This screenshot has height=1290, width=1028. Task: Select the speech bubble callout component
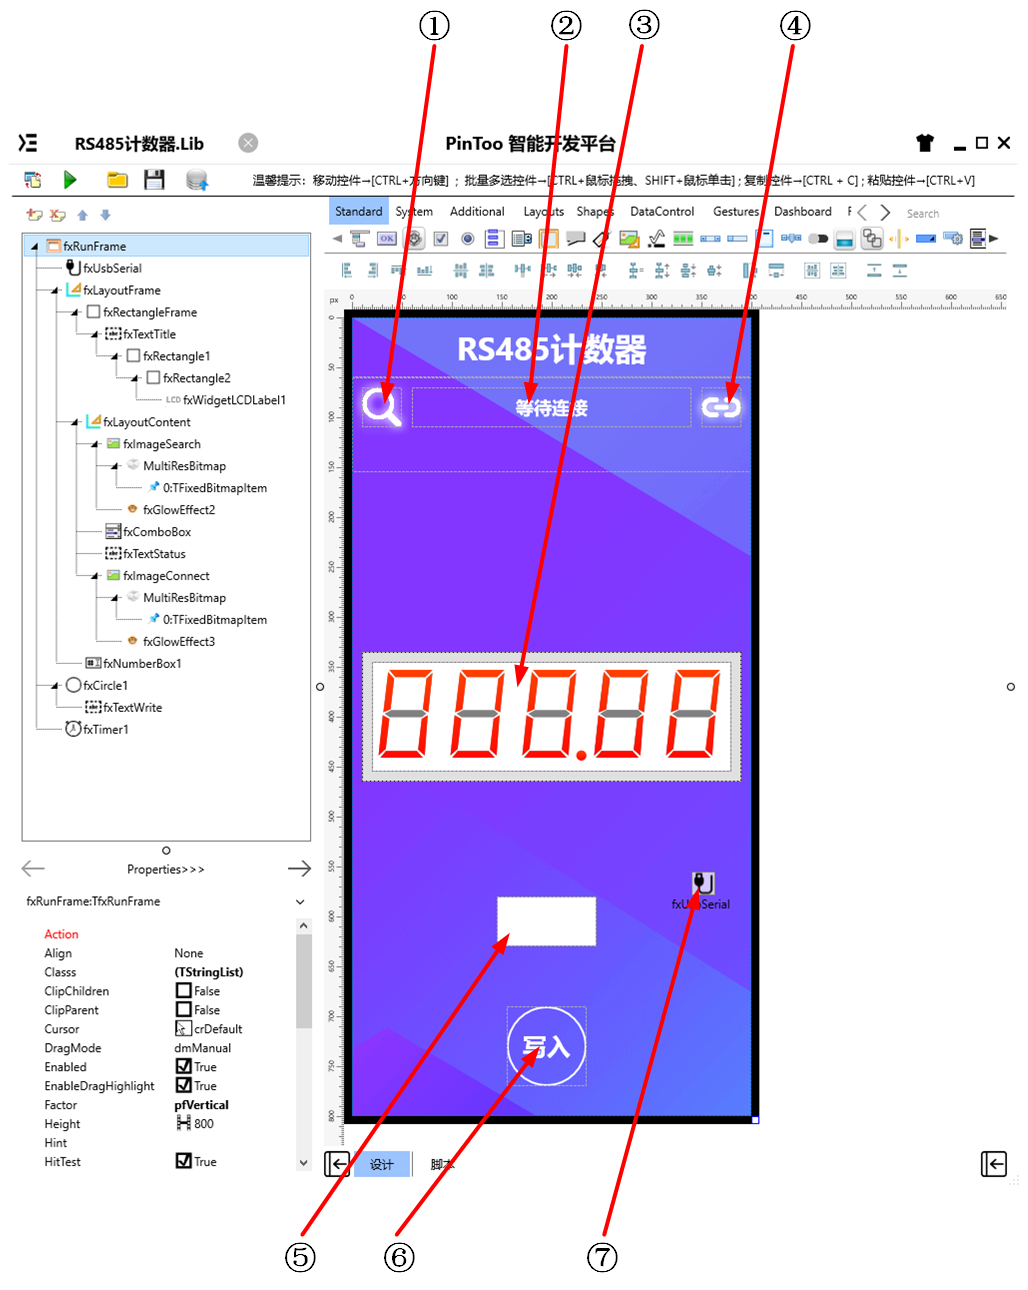click(x=575, y=238)
